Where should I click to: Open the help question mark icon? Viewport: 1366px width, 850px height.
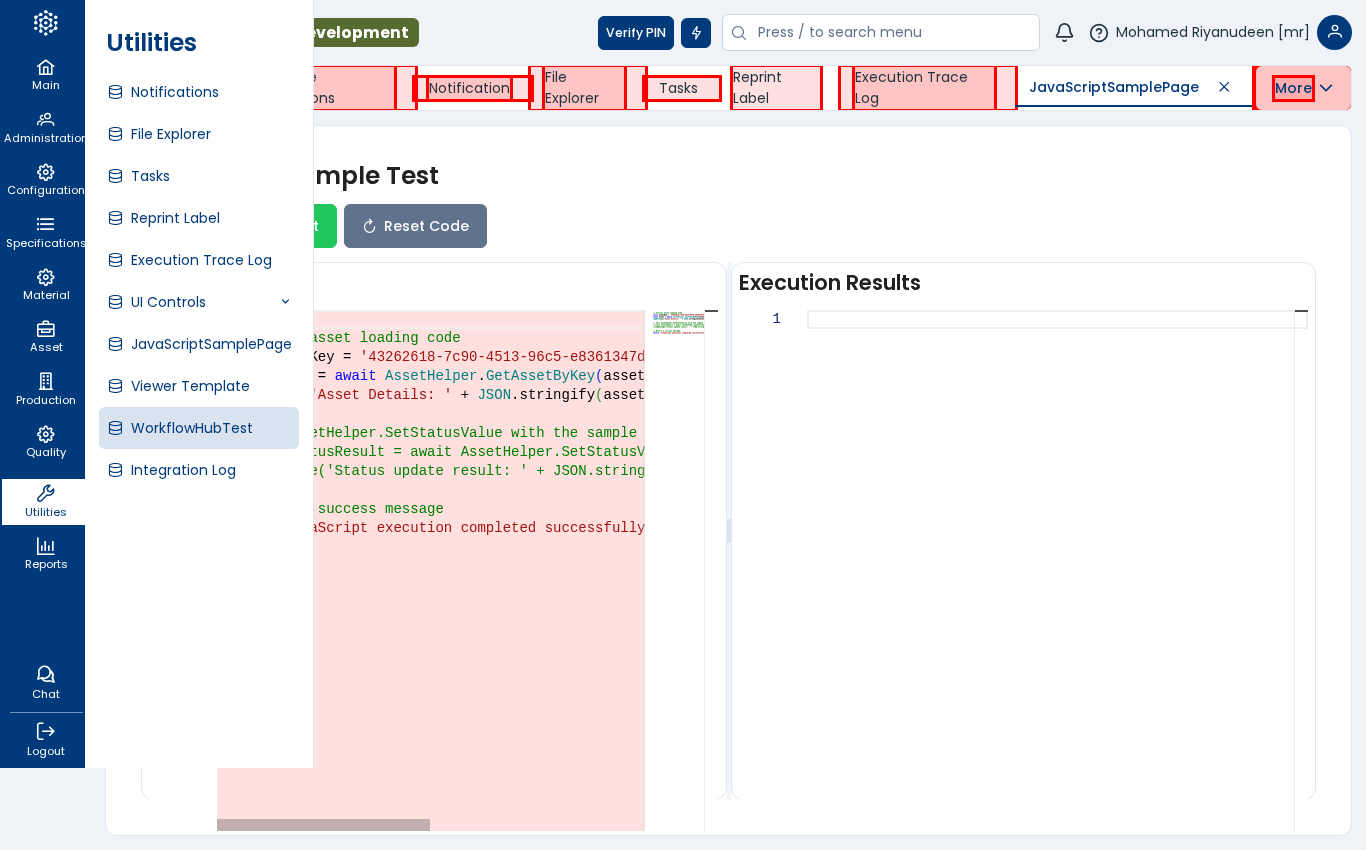tap(1098, 32)
